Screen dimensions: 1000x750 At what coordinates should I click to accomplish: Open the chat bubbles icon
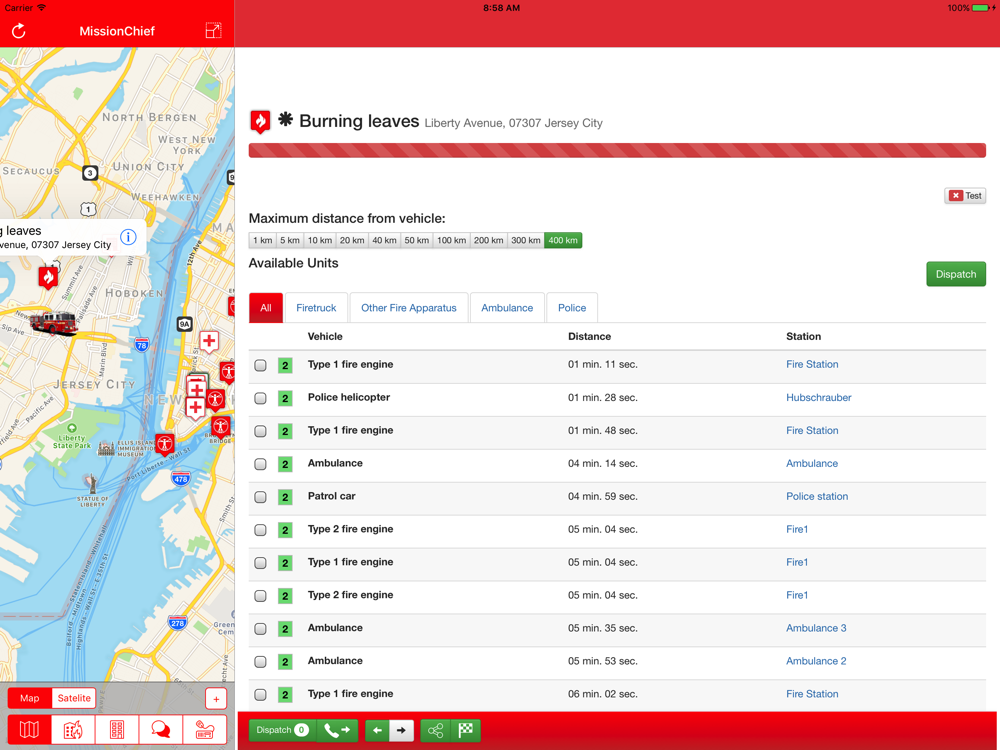pyautogui.click(x=161, y=730)
